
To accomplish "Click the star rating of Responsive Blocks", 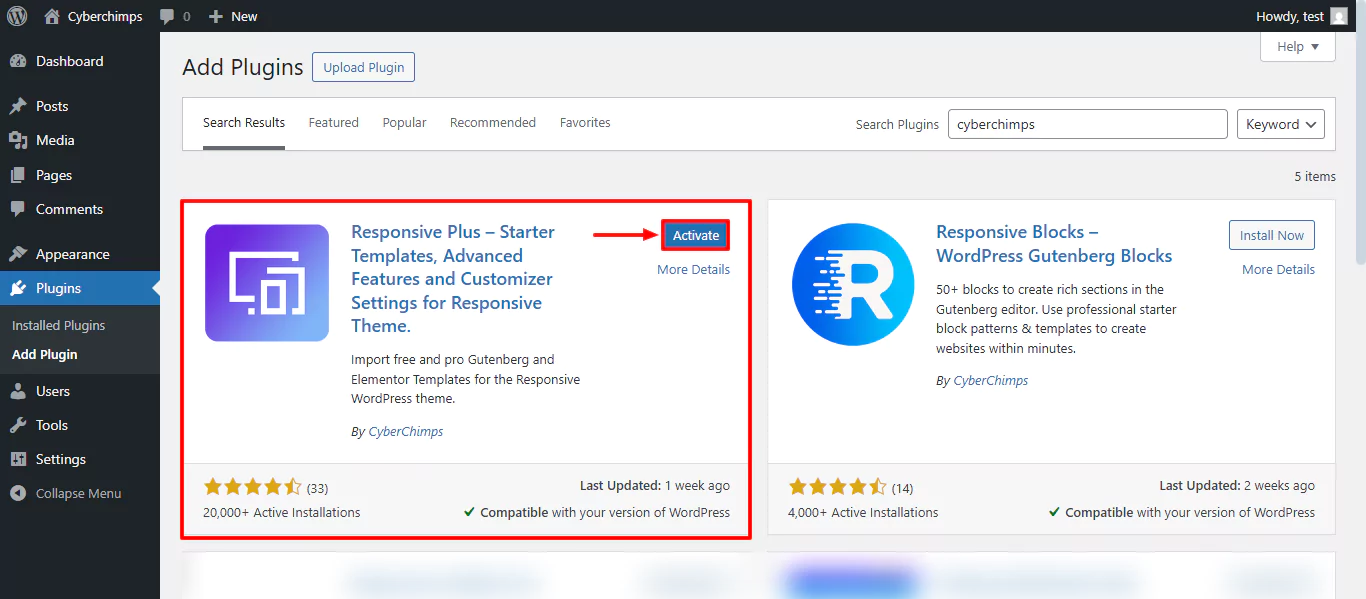I will [x=837, y=487].
